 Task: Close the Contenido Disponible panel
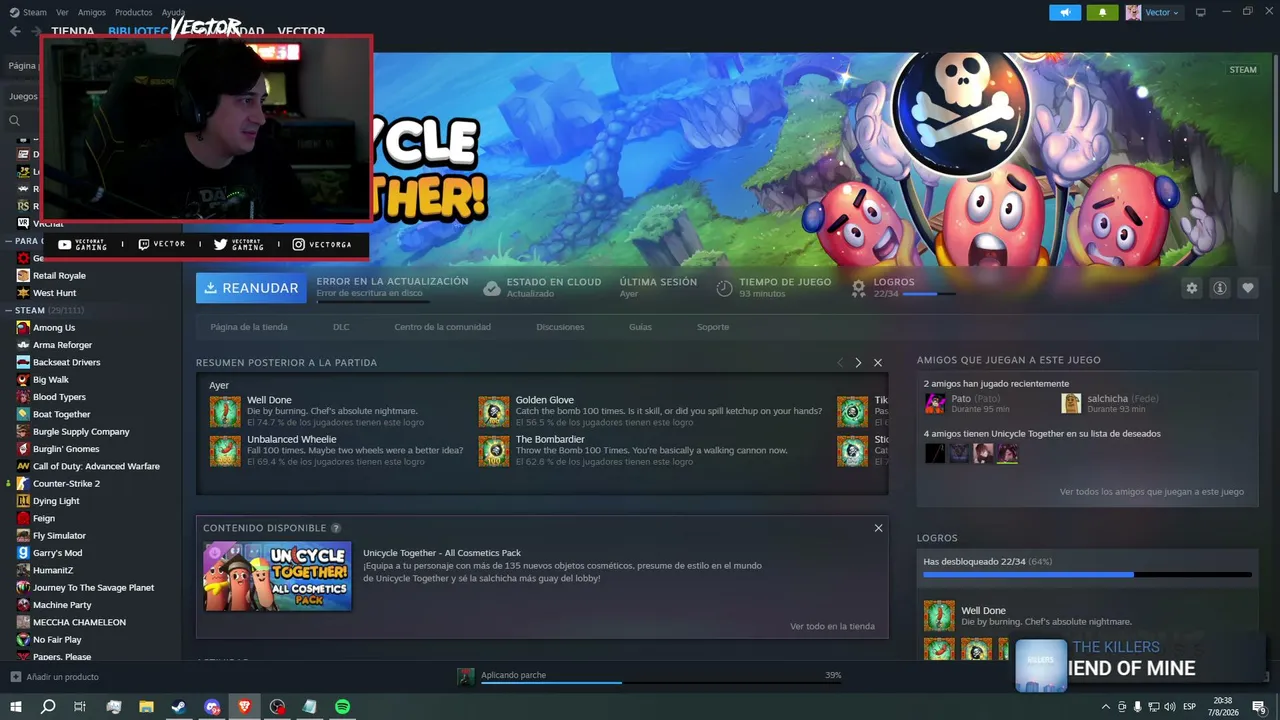tap(879, 528)
